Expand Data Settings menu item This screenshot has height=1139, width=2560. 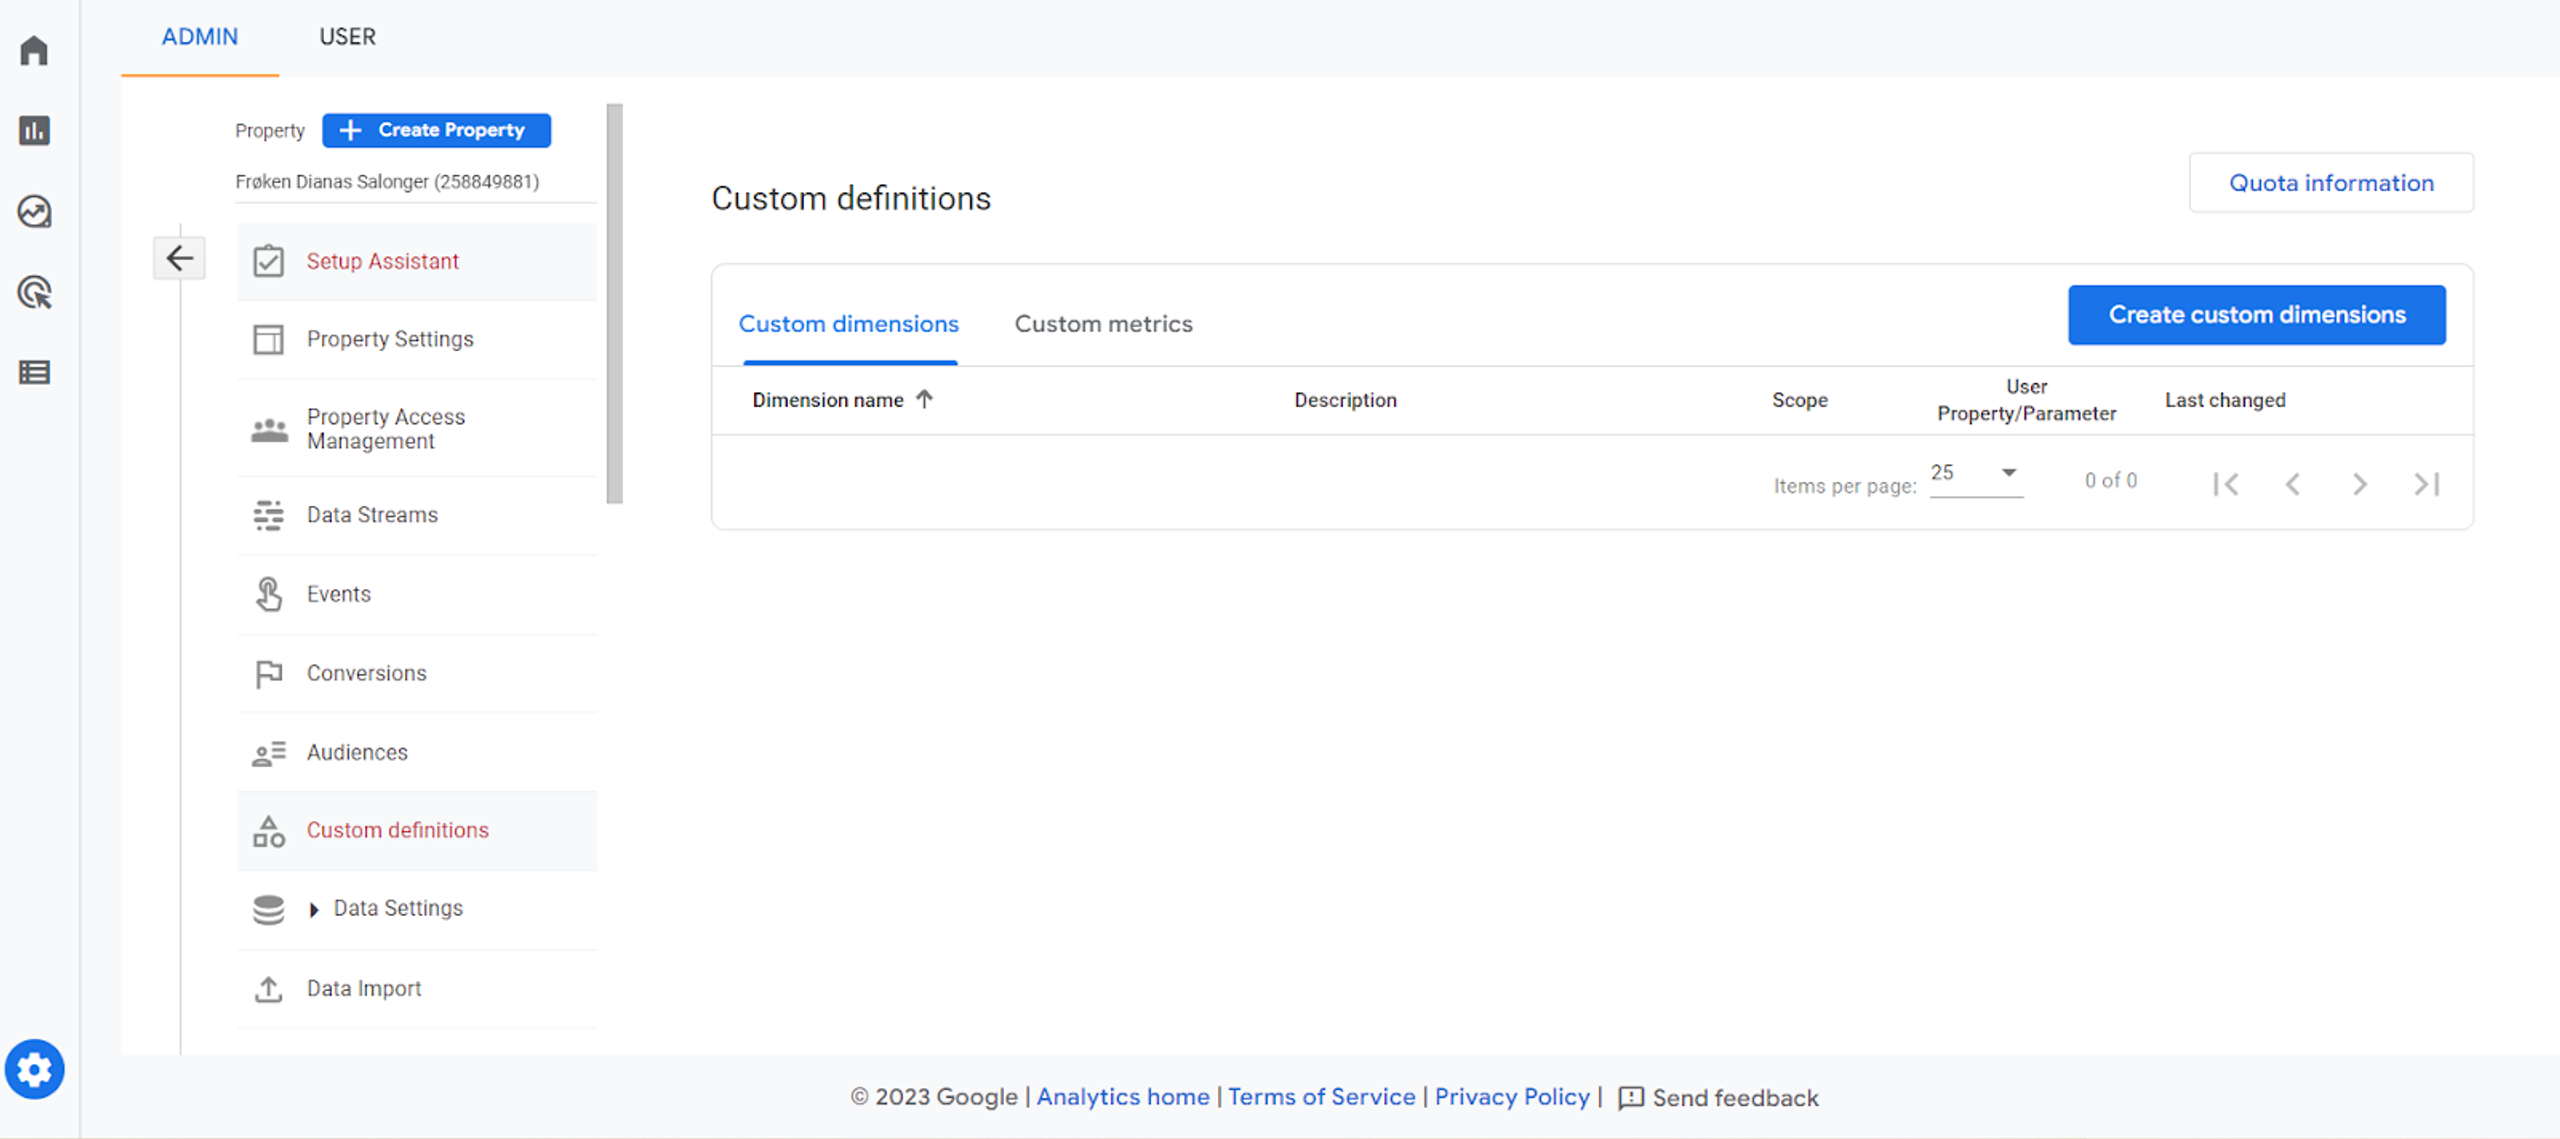tap(398, 908)
